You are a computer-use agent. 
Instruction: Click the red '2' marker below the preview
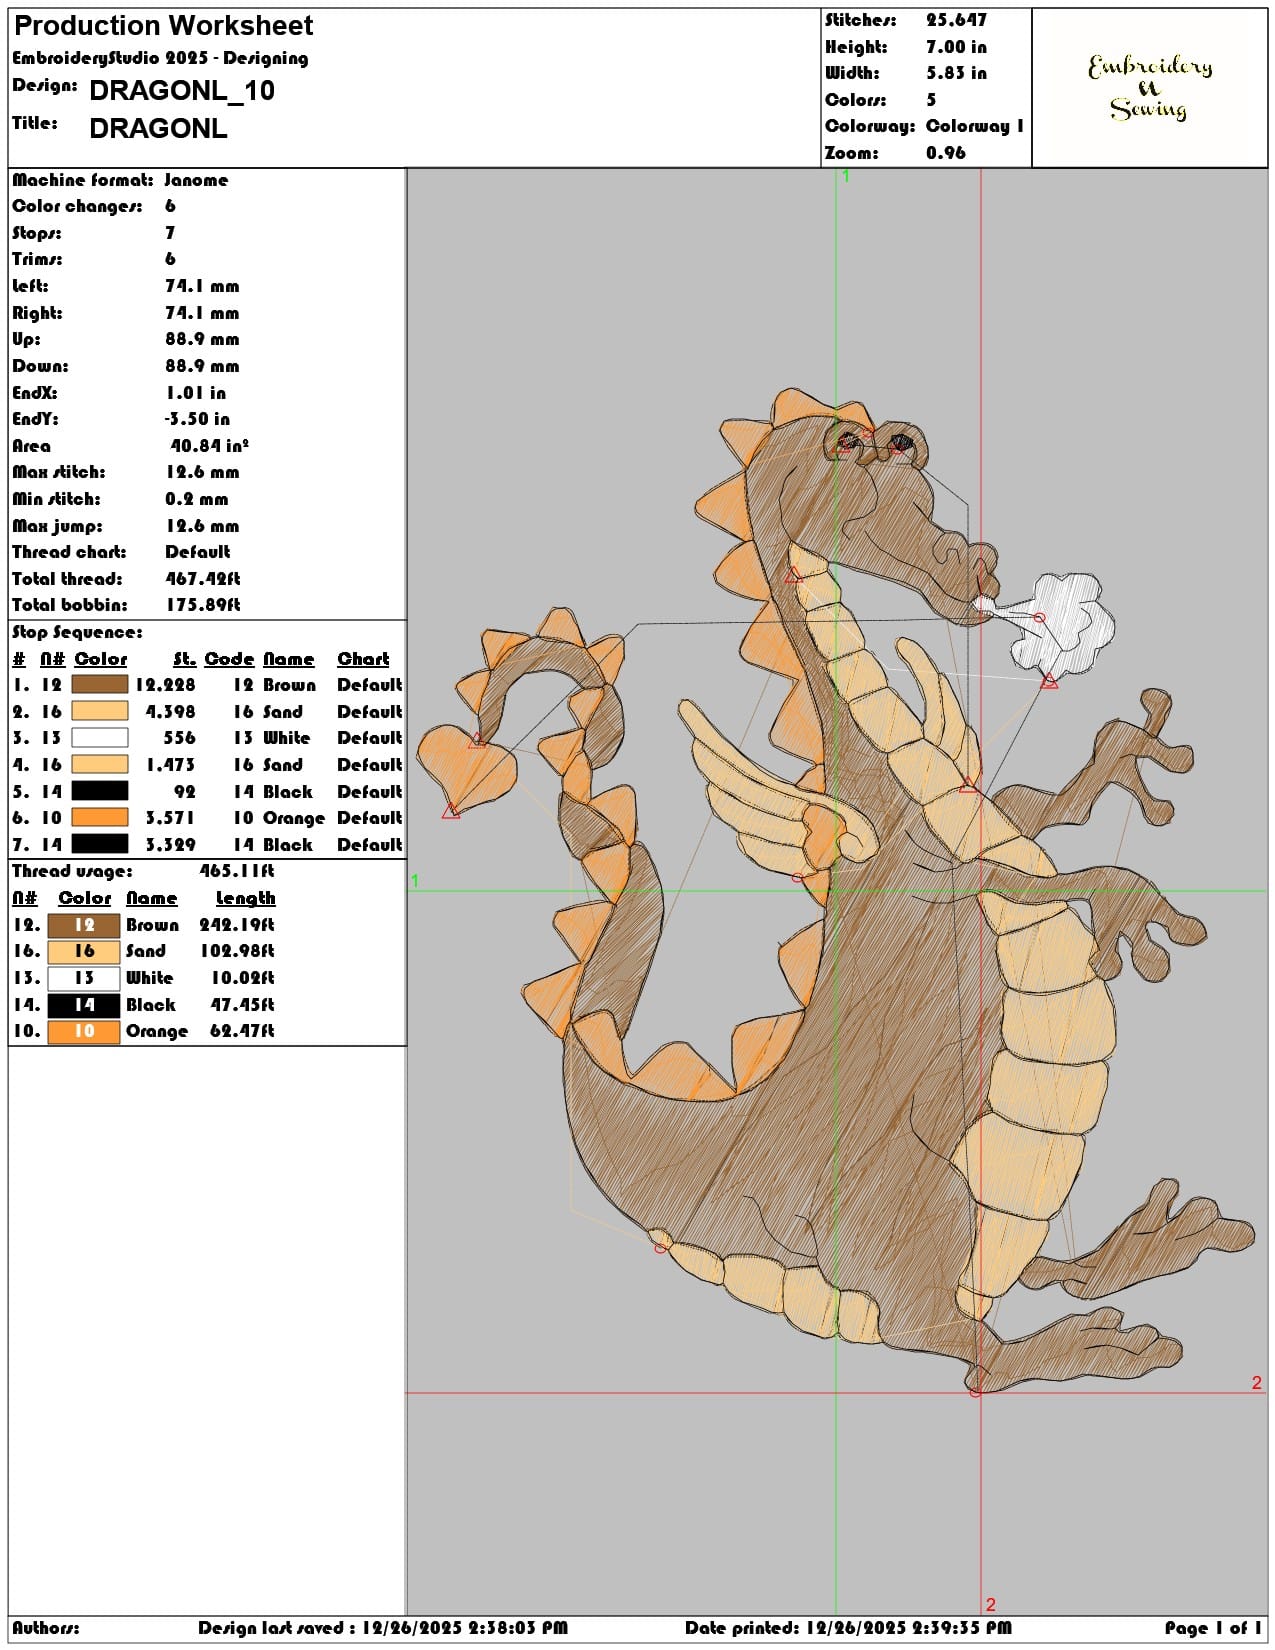pyautogui.click(x=991, y=1604)
